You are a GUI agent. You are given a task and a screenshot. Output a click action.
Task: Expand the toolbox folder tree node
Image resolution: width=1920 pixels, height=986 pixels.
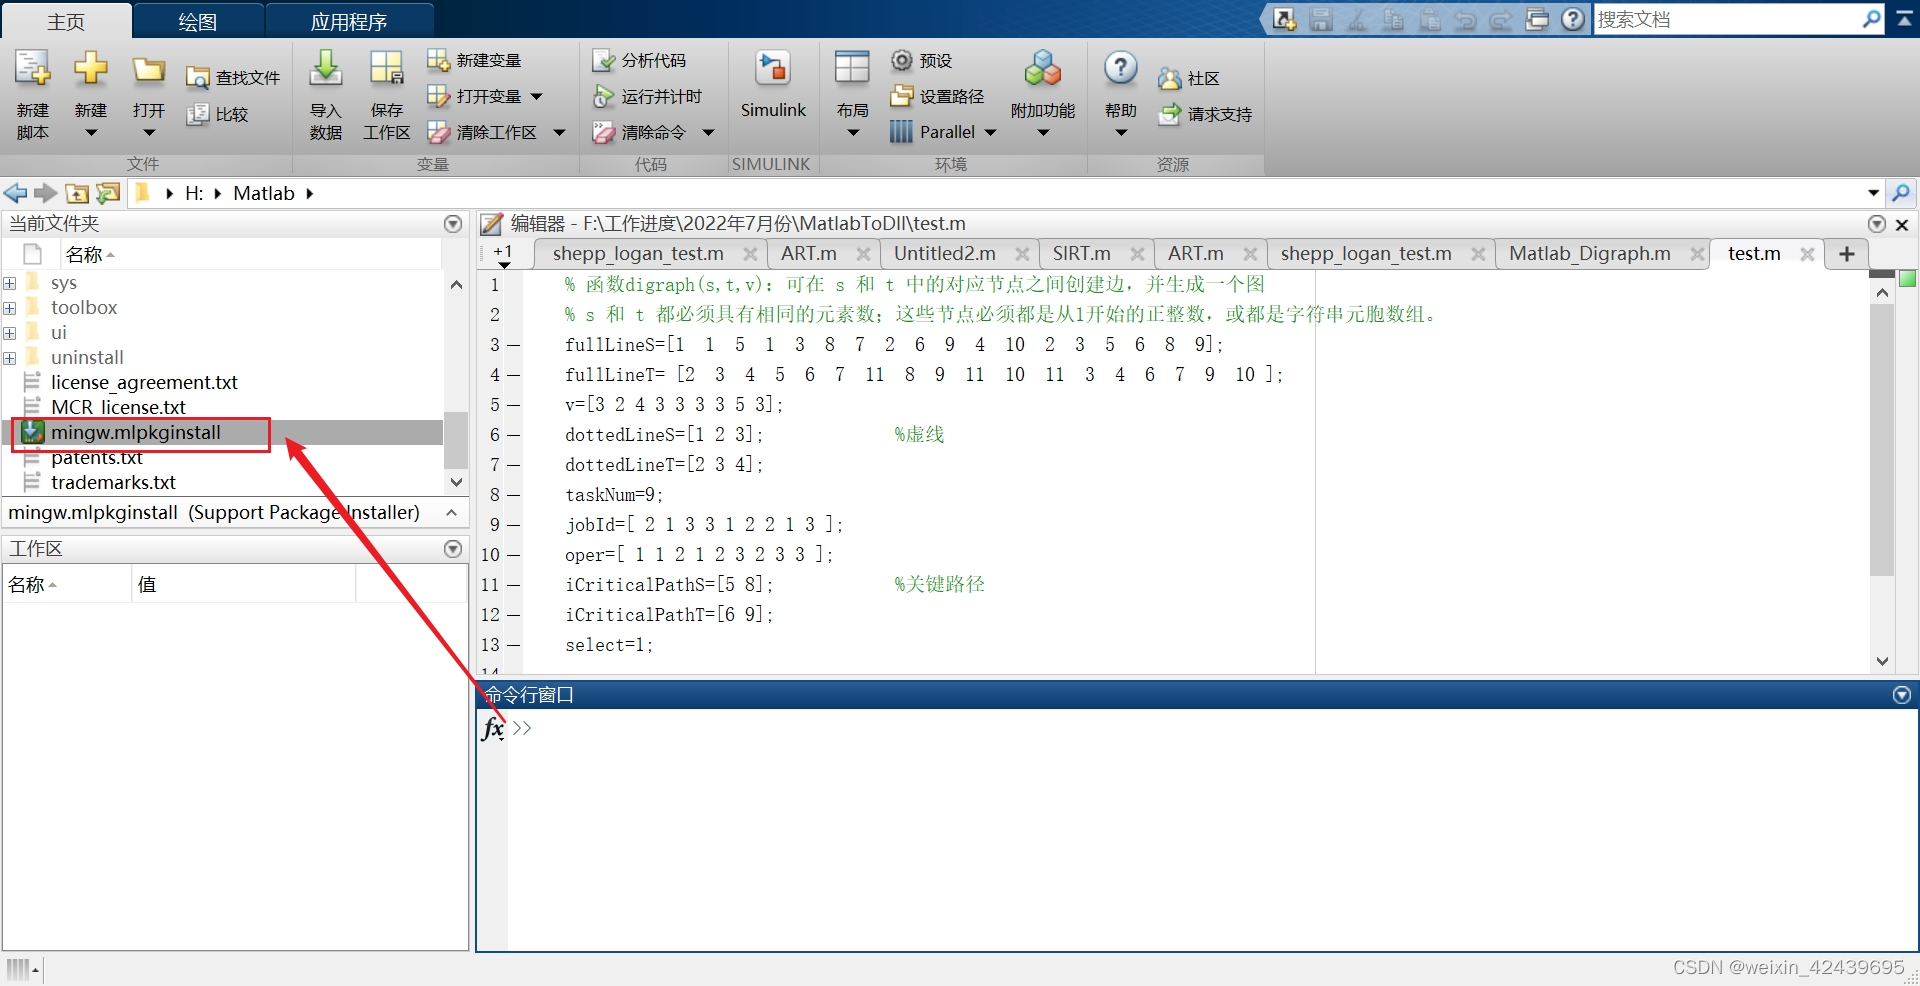coord(10,308)
